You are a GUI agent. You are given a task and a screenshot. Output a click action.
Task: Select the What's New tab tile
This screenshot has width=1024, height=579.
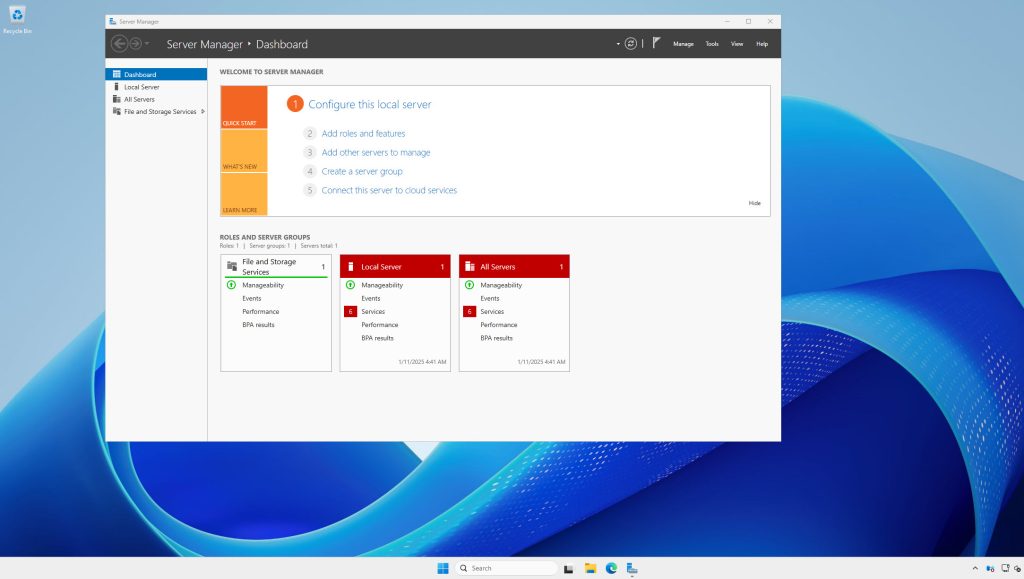coord(244,151)
